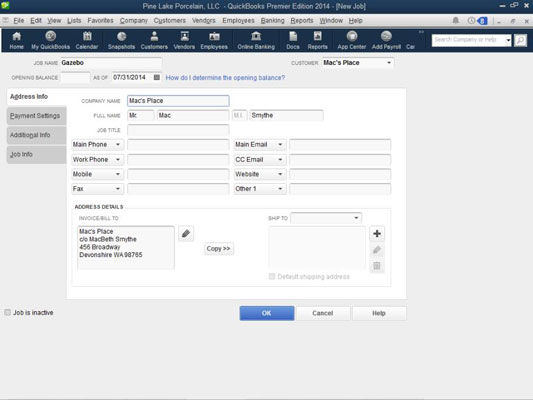Expand the Ship To dropdown

[x=356, y=218]
